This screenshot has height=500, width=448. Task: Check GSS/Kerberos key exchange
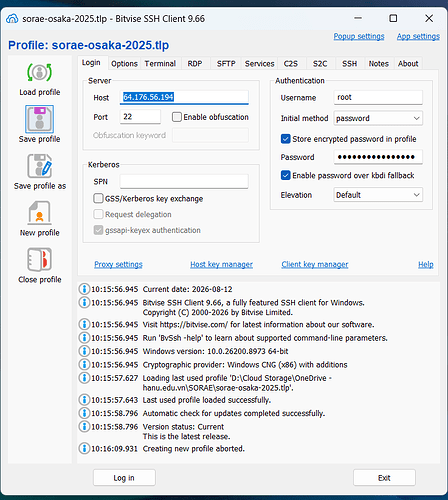[x=98, y=198]
